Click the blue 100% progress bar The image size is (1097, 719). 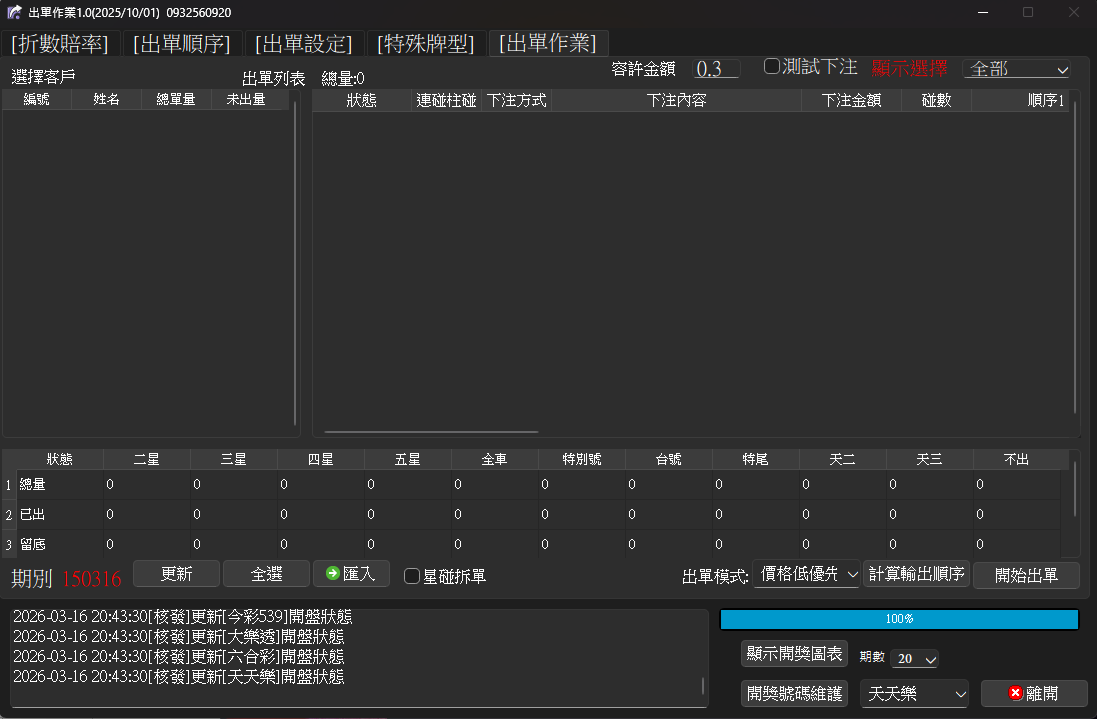(x=898, y=619)
